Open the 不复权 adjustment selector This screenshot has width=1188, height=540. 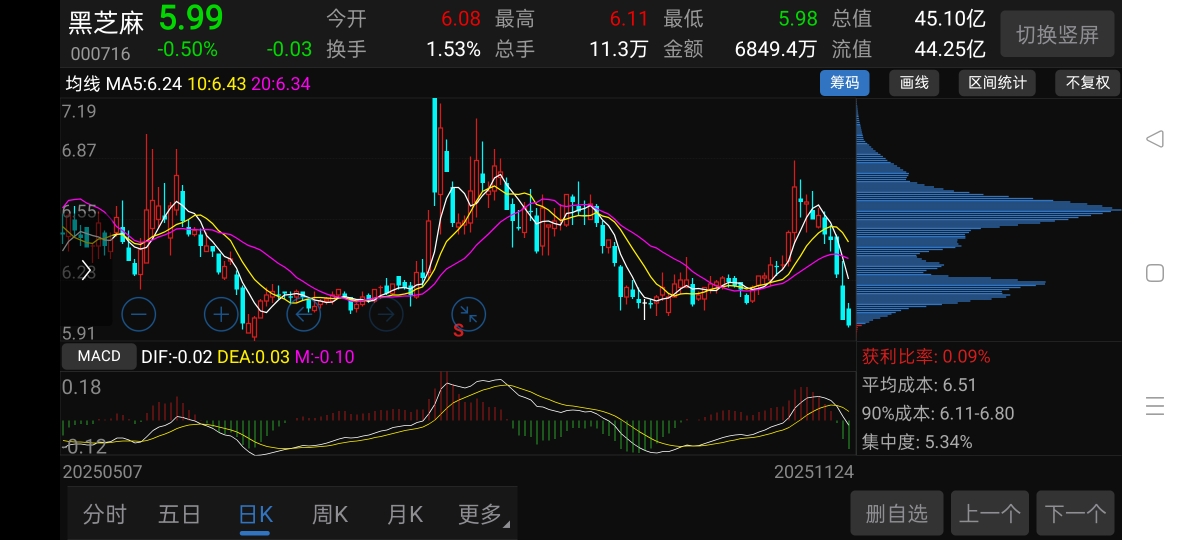click(1087, 83)
